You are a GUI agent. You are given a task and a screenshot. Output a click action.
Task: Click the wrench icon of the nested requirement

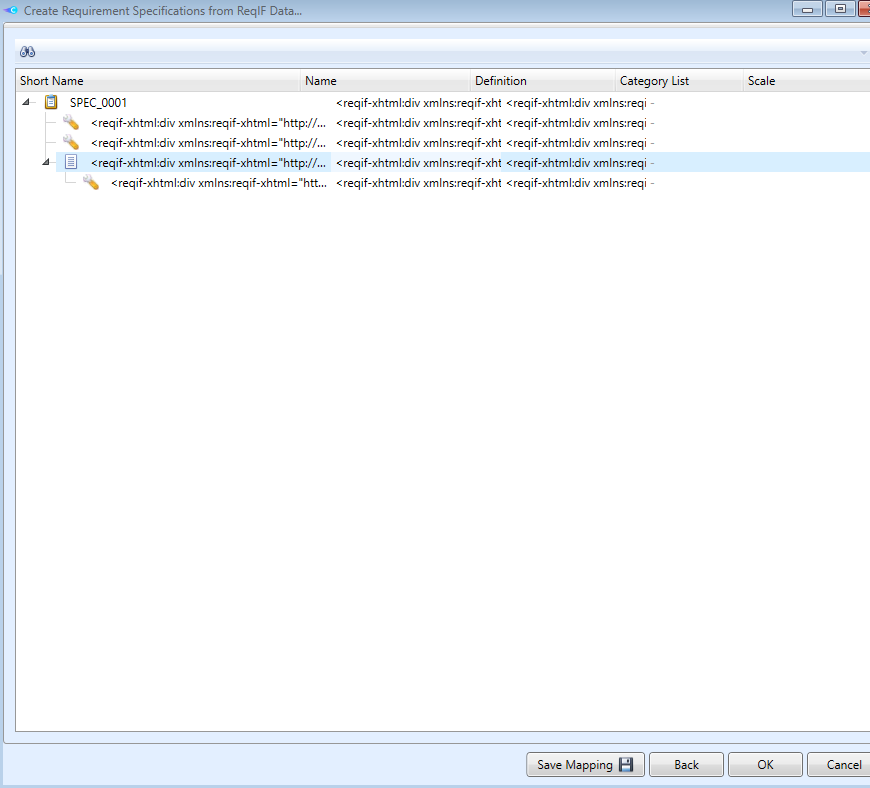click(x=91, y=182)
